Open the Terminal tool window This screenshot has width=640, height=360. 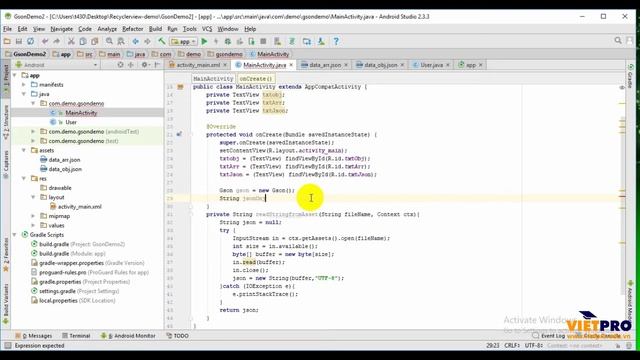click(x=76, y=336)
